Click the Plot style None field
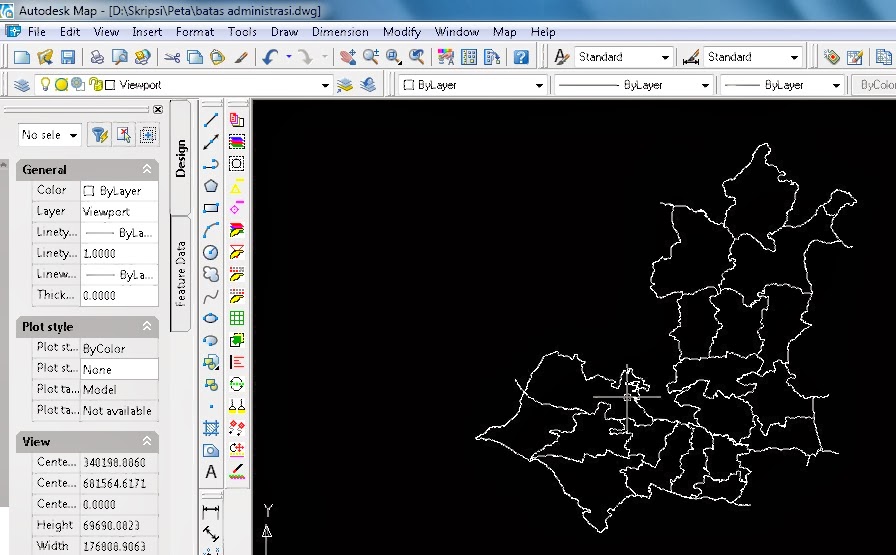The width and height of the screenshot is (896, 555). 119,369
